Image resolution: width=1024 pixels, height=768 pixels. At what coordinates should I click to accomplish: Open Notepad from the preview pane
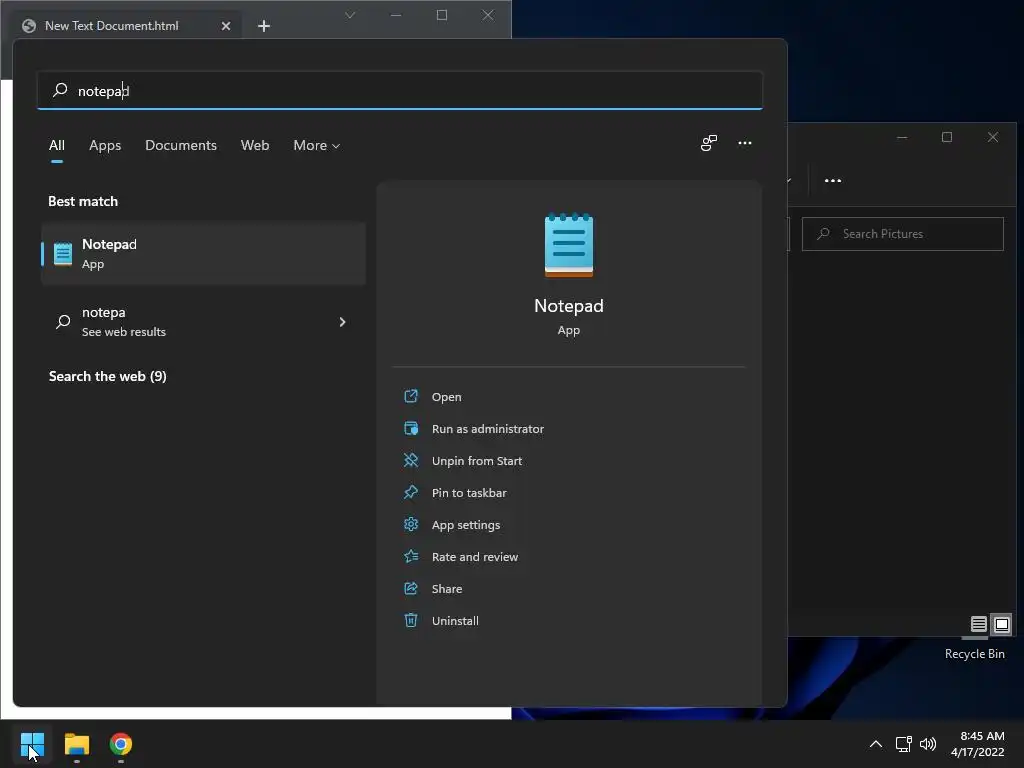[x=446, y=397]
